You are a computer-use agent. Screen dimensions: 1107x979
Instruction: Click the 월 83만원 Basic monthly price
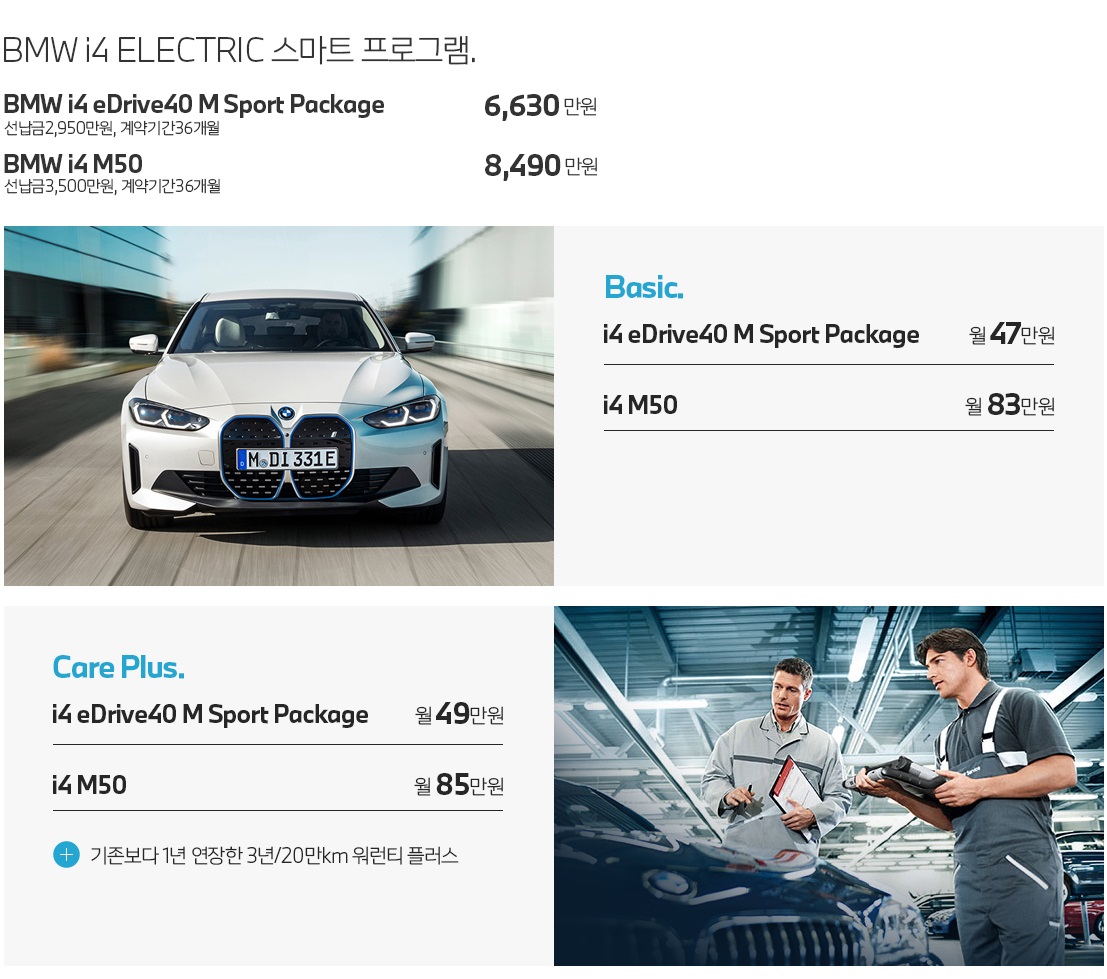1010,405
